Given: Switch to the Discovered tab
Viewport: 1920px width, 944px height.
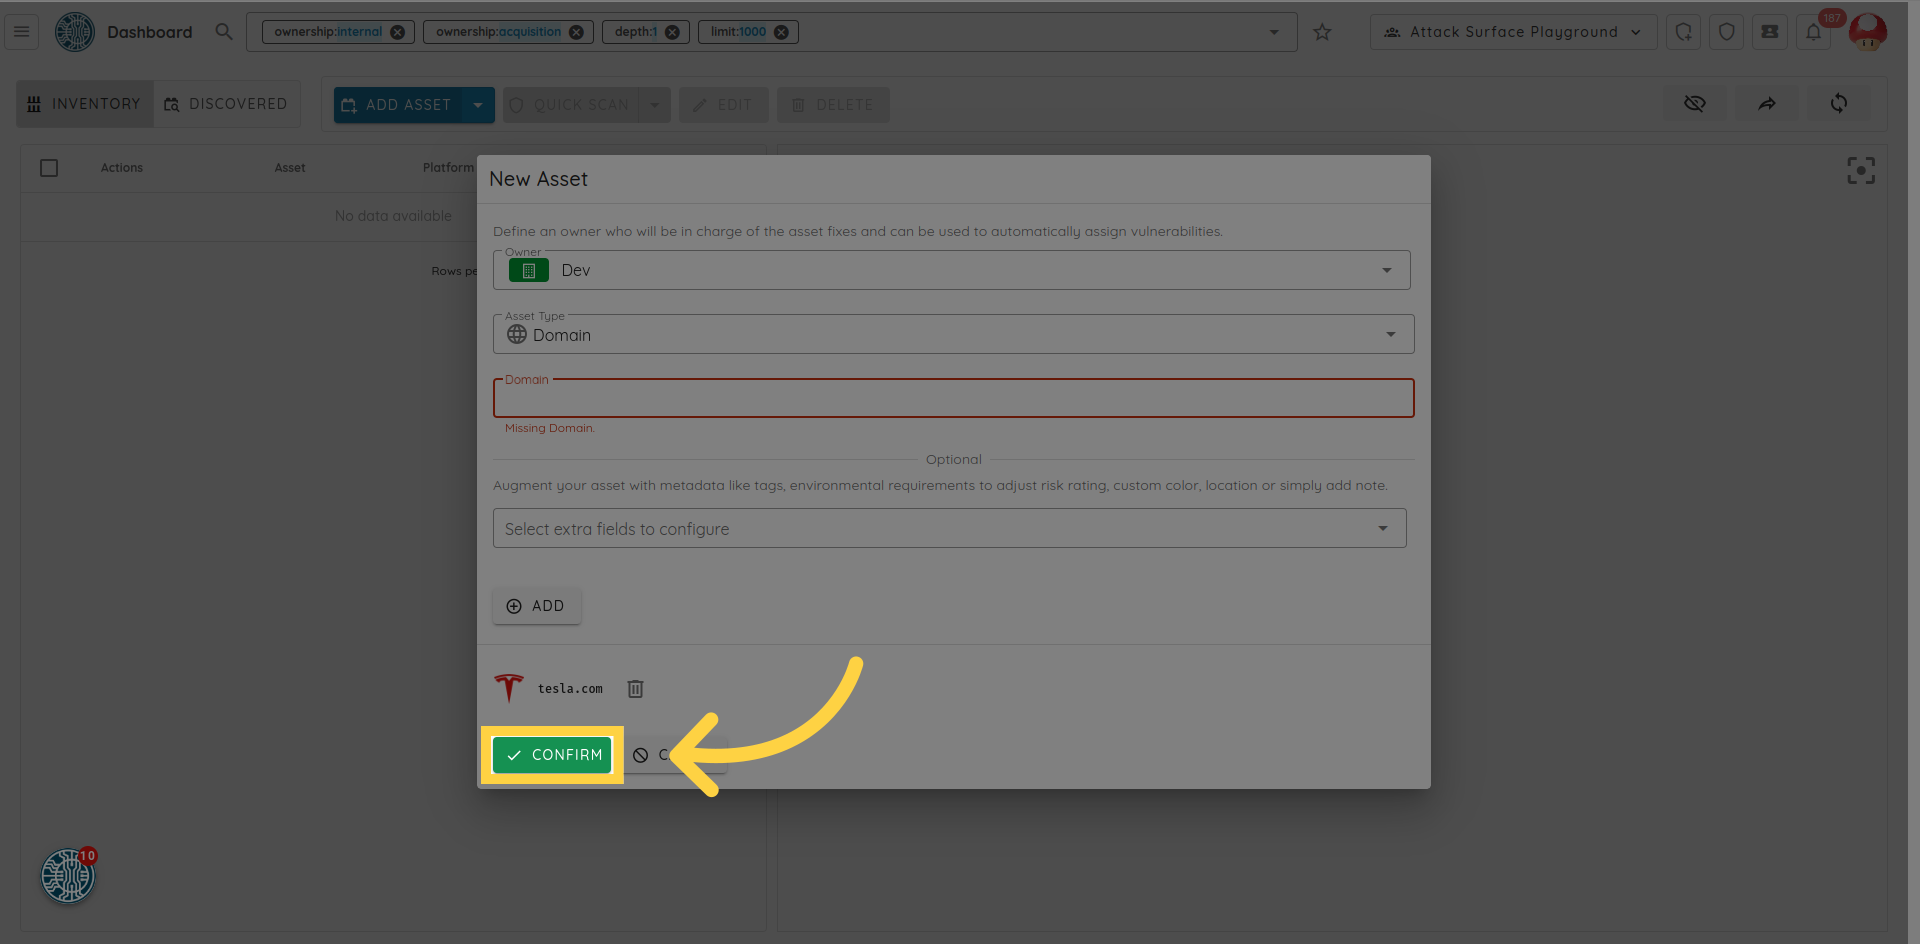Looking at the screenshot, I should click(226, 104).
